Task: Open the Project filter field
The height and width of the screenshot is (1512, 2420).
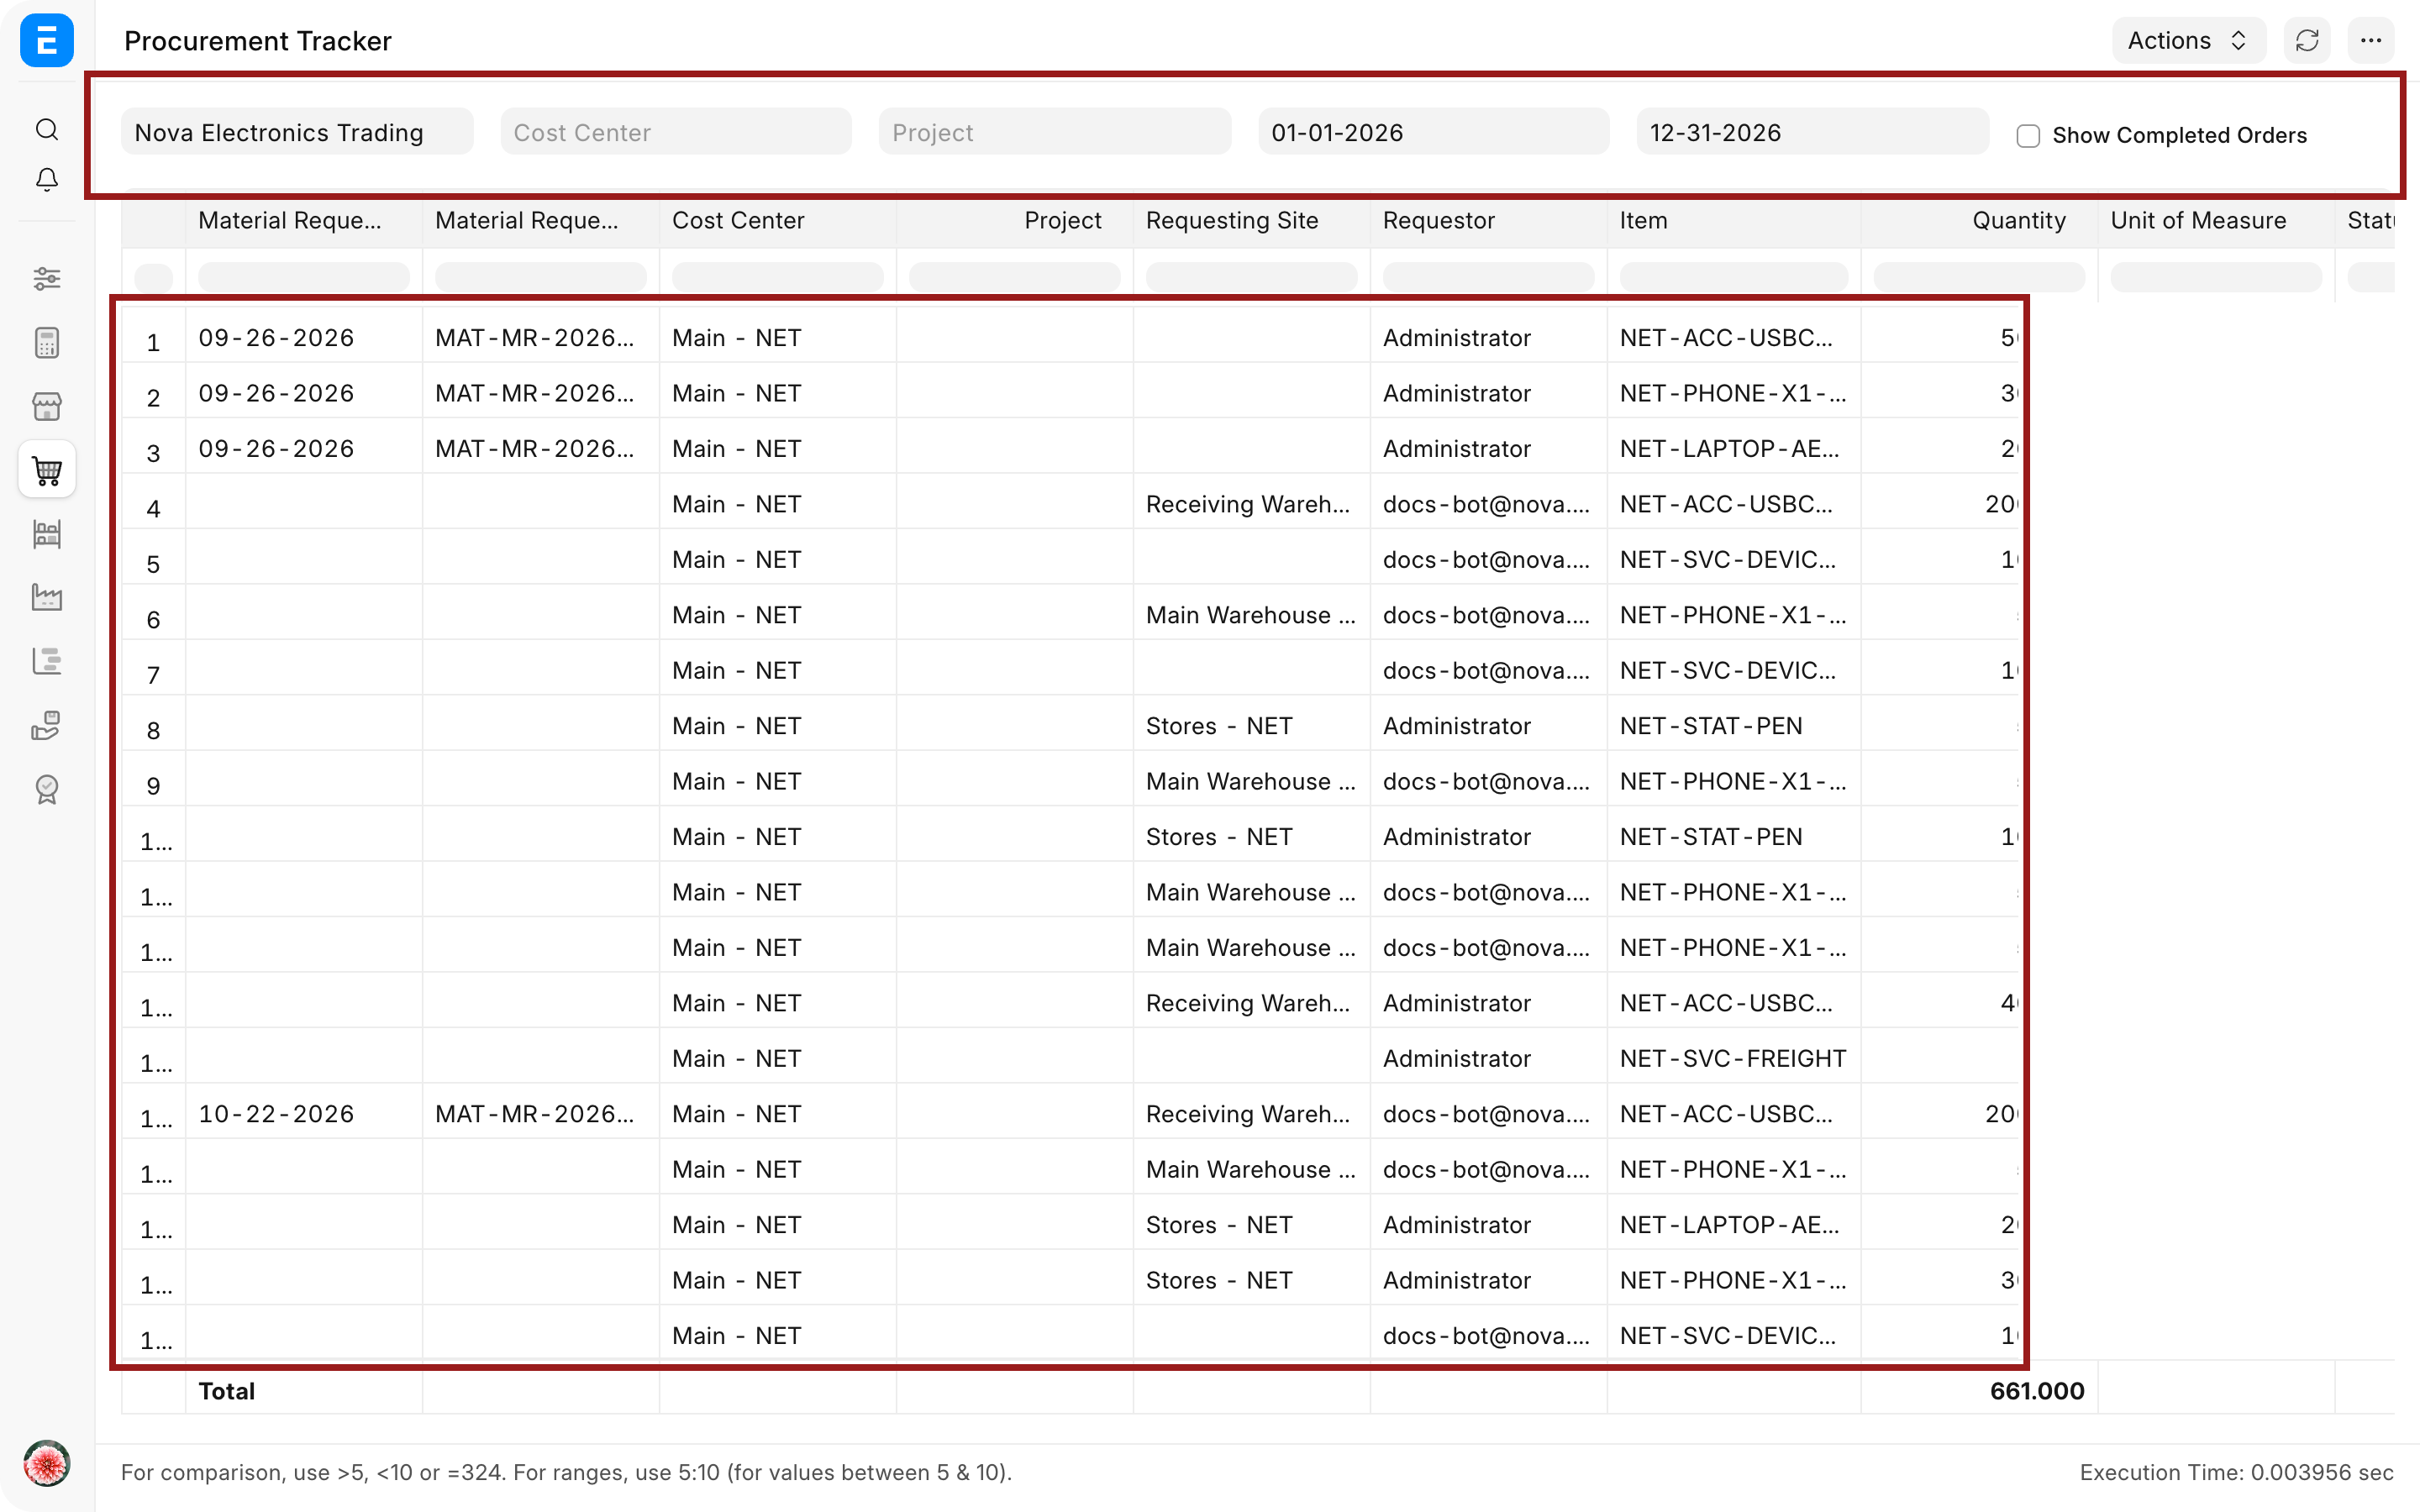Action: pos(1055,132)
